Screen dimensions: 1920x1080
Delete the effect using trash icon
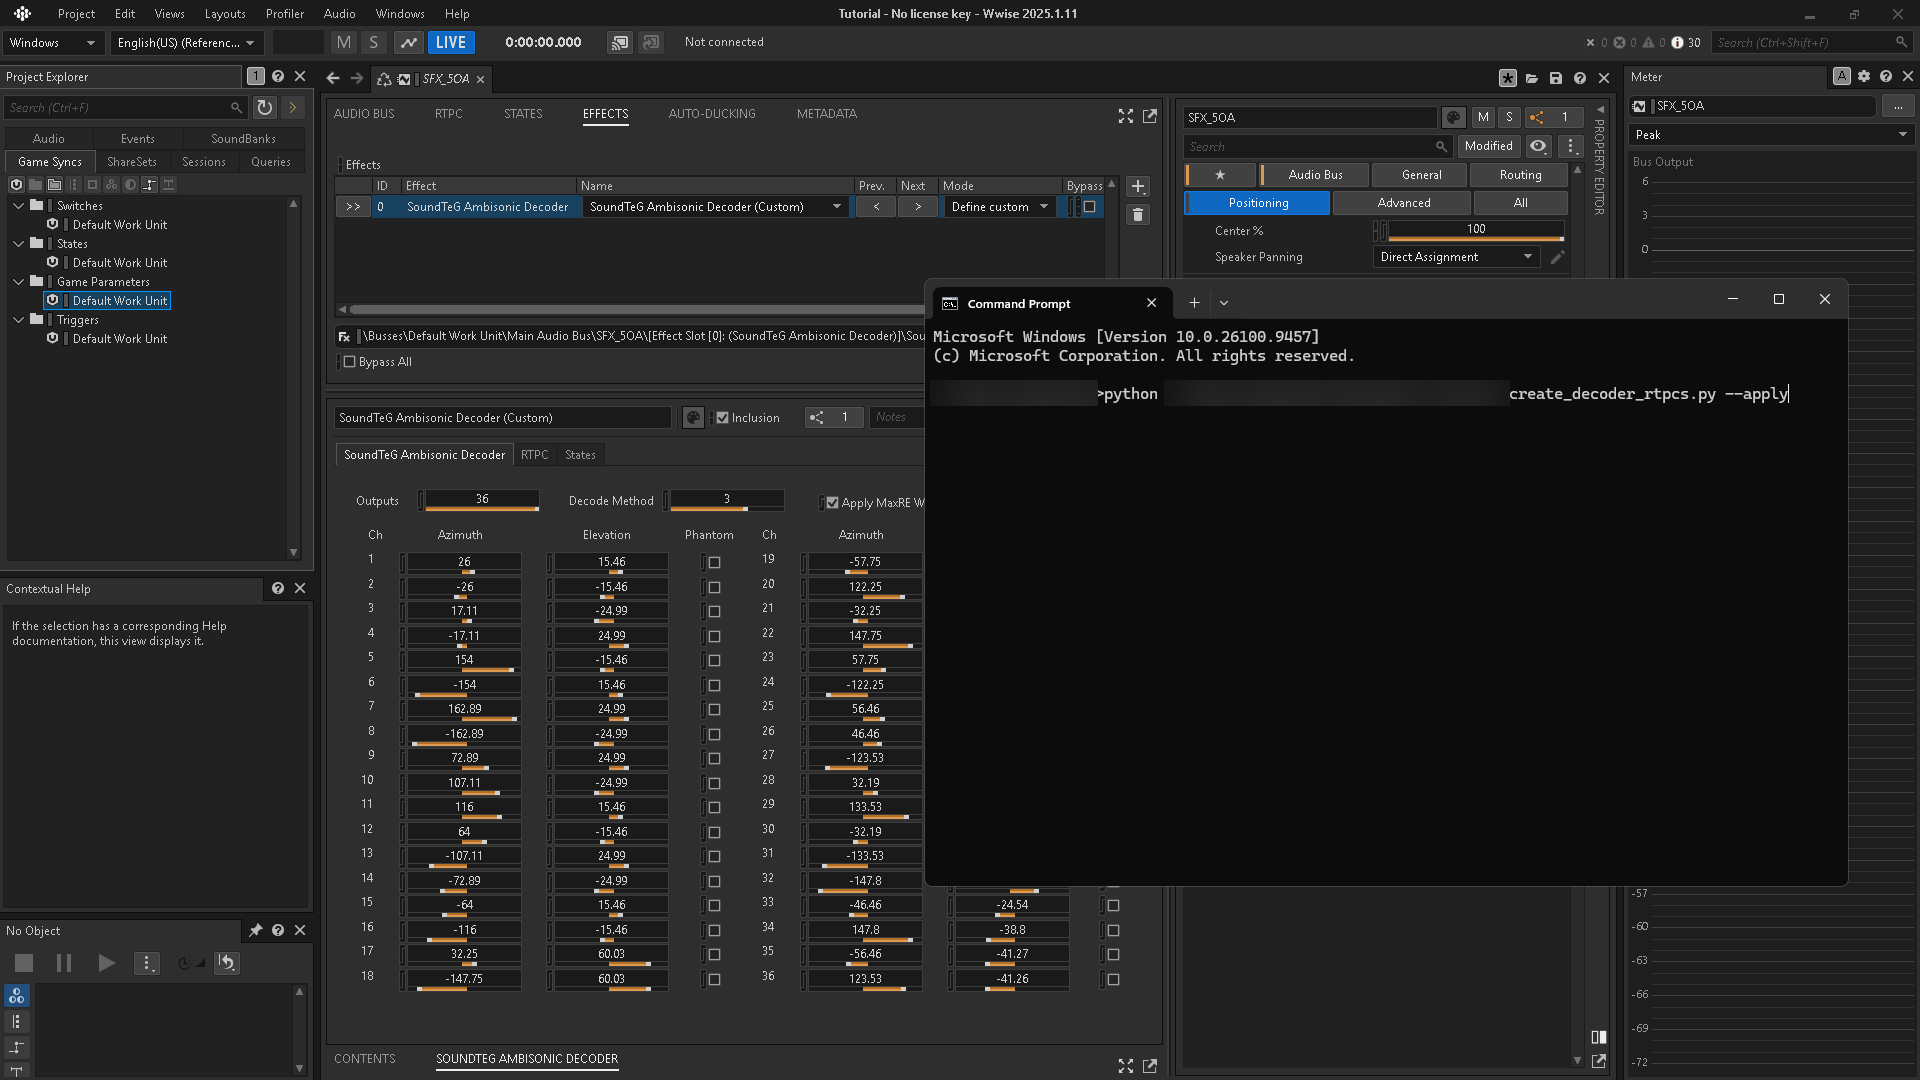pyautogui.click(x=1137, y=215)
